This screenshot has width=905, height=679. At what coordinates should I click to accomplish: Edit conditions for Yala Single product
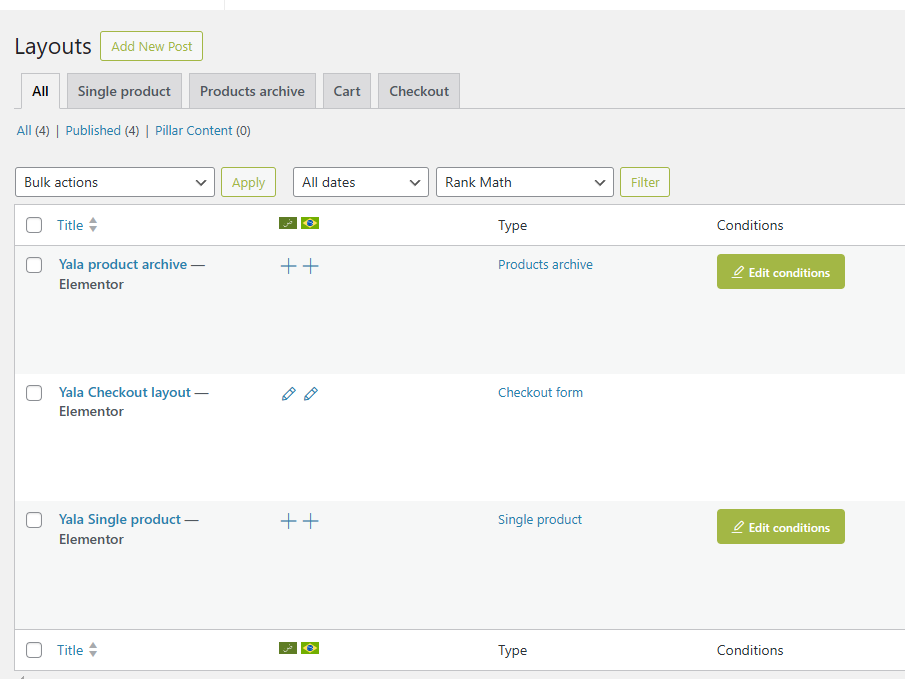coord(780,527)
